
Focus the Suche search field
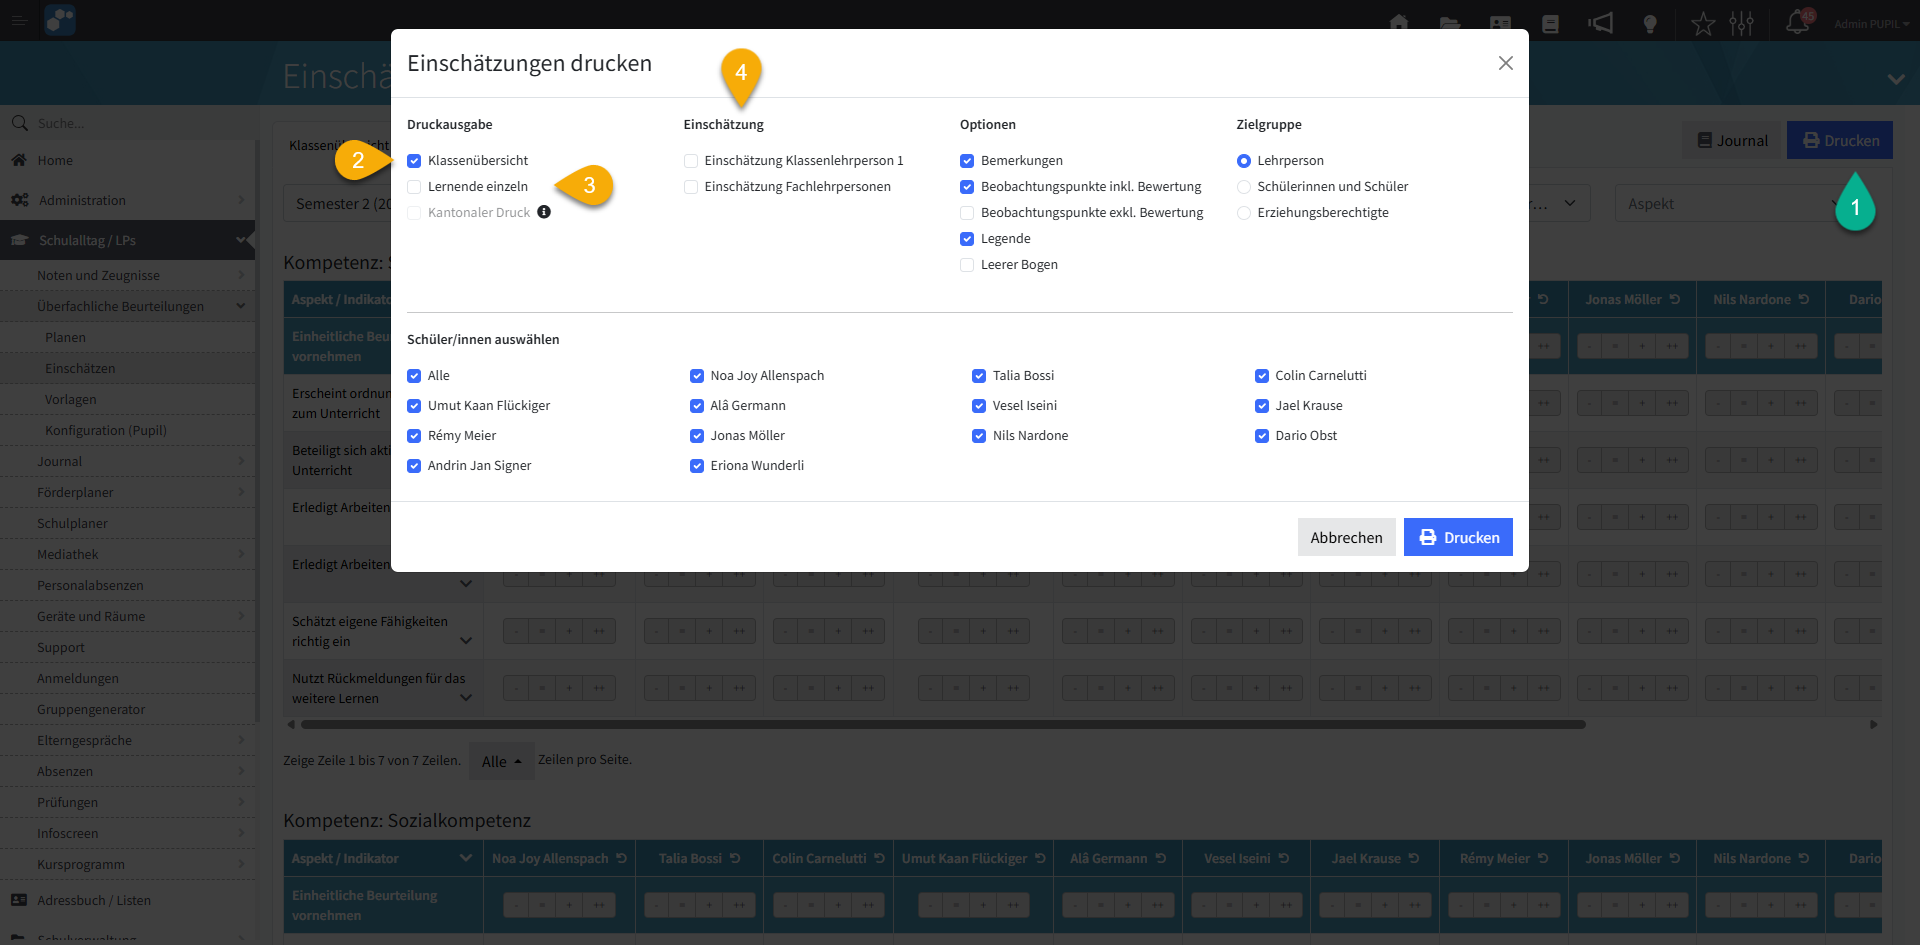click(x=140, y=123)
